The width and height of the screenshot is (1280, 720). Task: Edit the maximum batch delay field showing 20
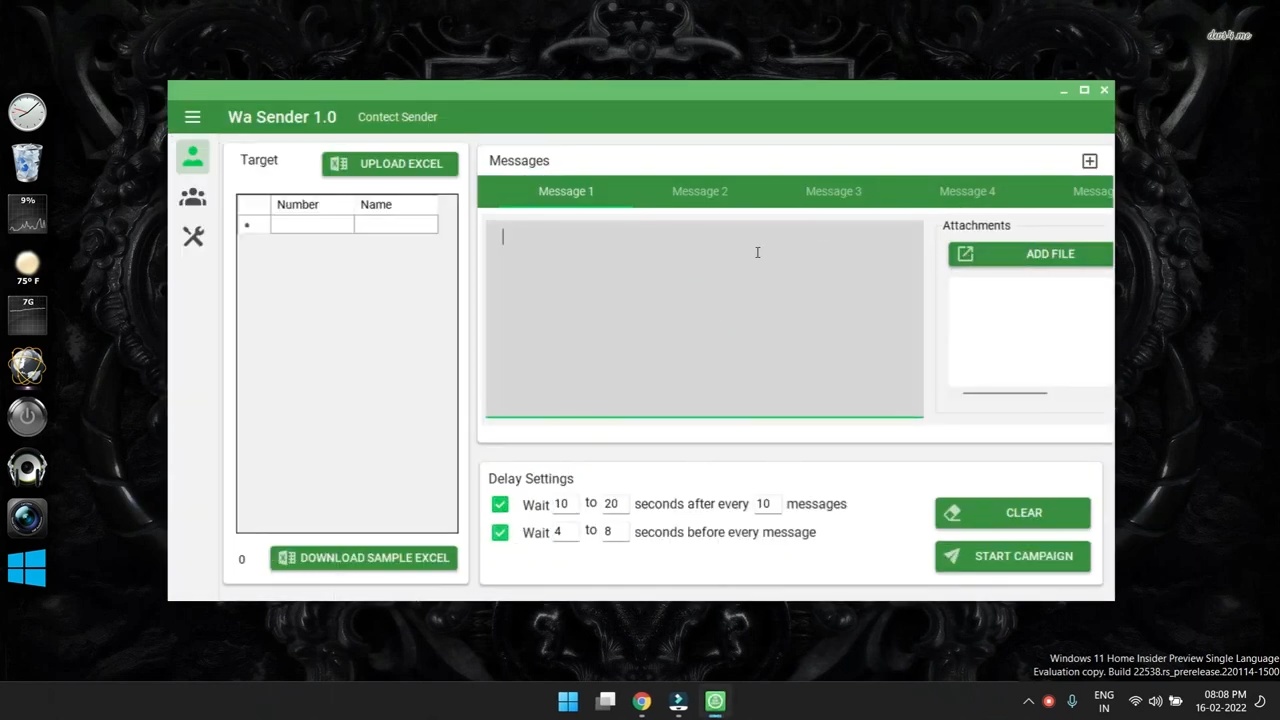click(x=615, y=505)
